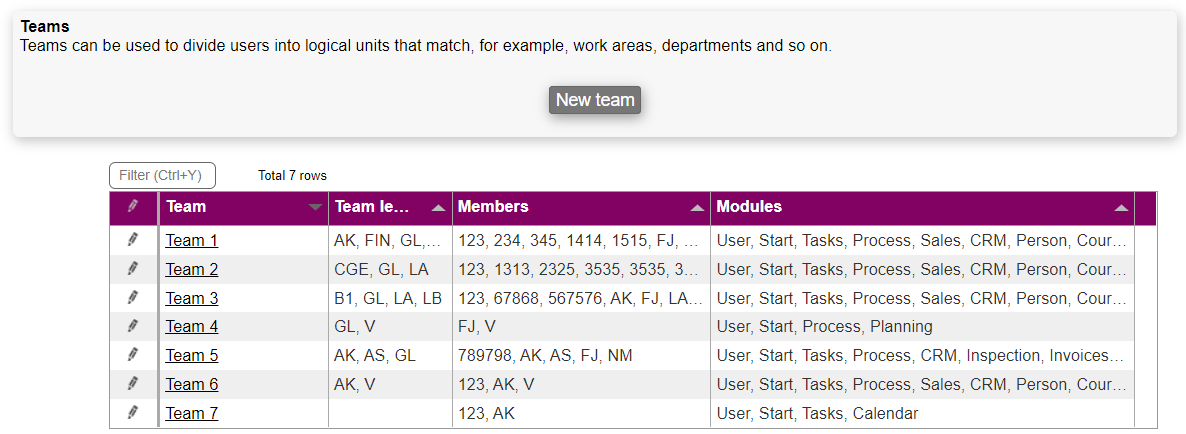1186x434 pixels.
Task: Open the Team 5 link
Action: click(192, 356)
